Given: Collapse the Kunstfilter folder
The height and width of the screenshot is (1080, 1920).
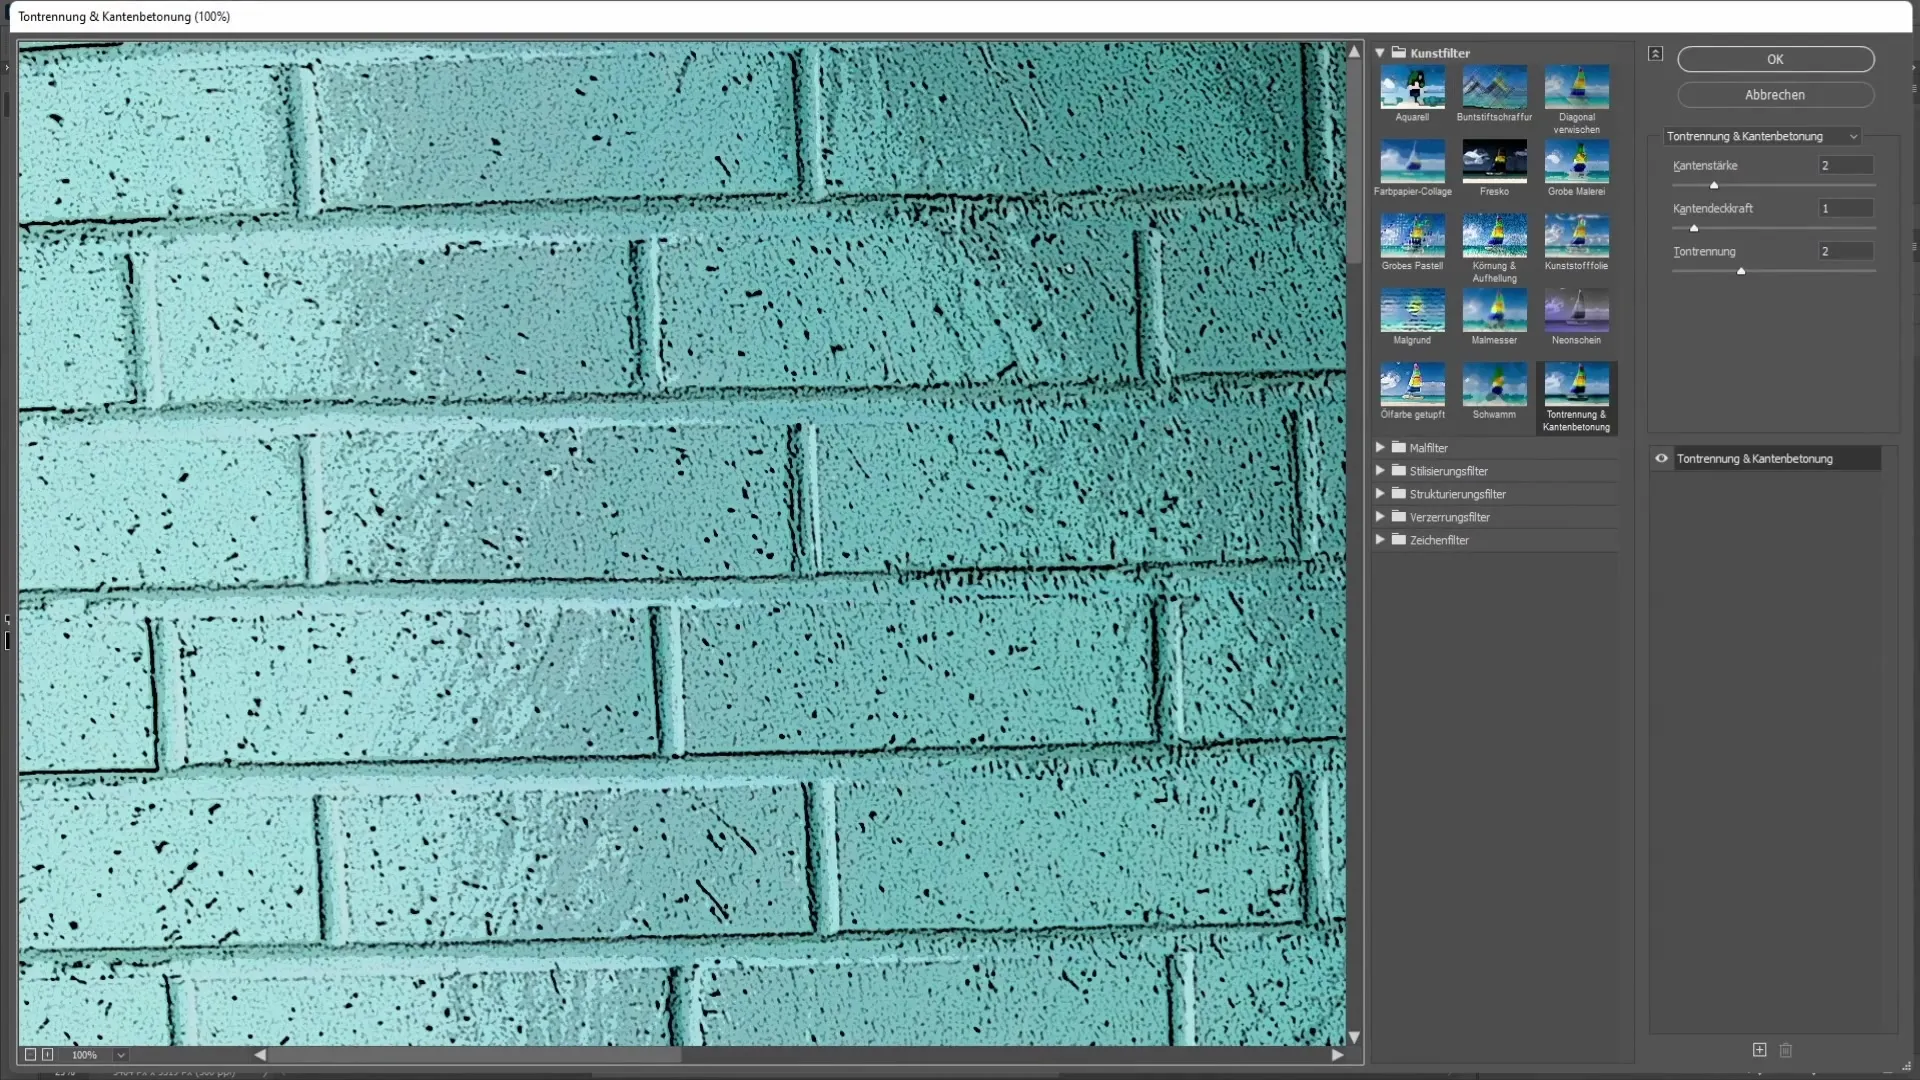Looking at the screenshot, I should pyautogui.click(x=1380, y=53).
